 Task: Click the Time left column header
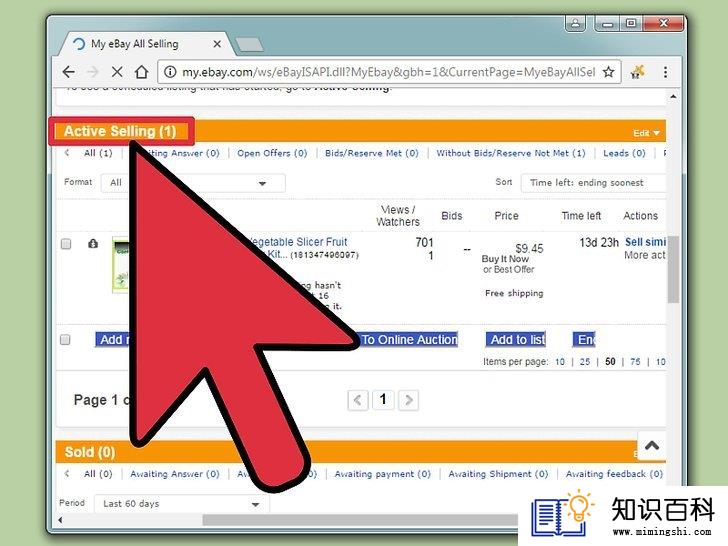pyautogui.click(x=581, y=216)
